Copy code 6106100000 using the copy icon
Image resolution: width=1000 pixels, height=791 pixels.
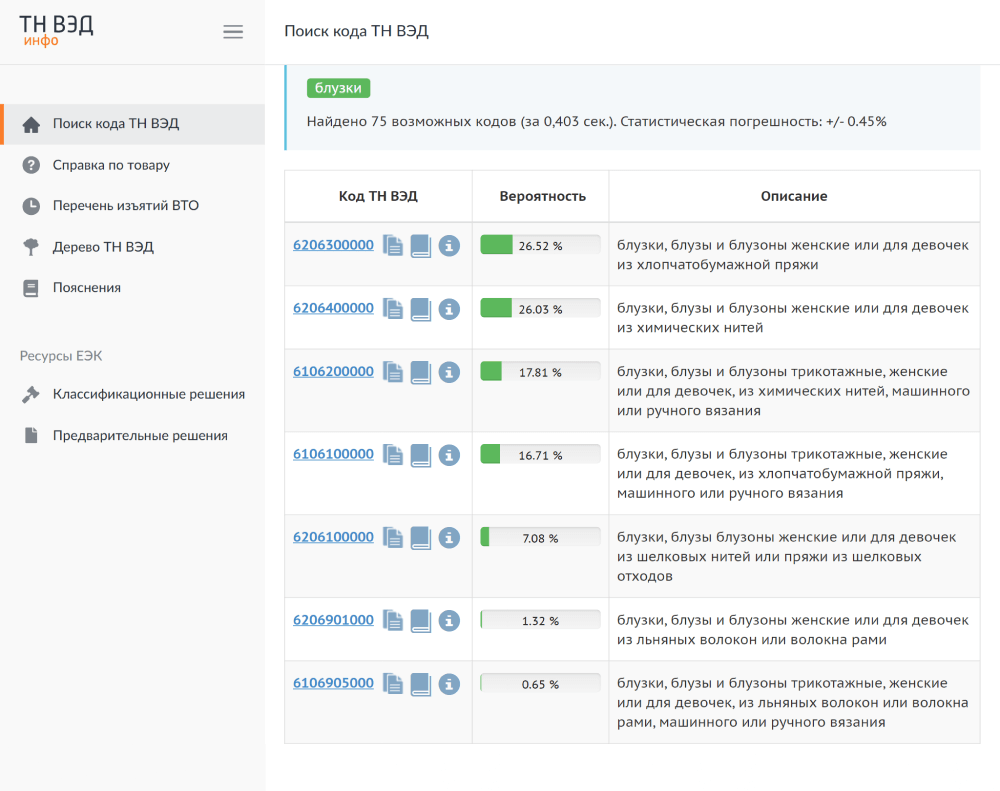point(393,455)
